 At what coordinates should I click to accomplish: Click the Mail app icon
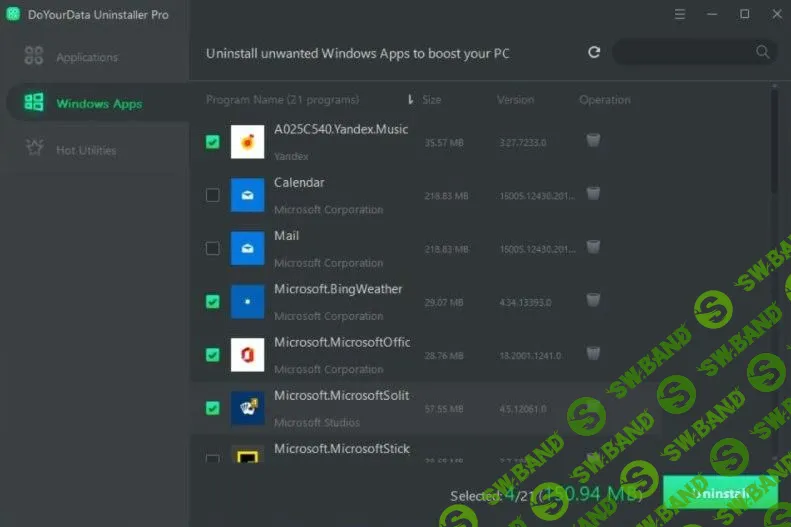tap(247, 248)
